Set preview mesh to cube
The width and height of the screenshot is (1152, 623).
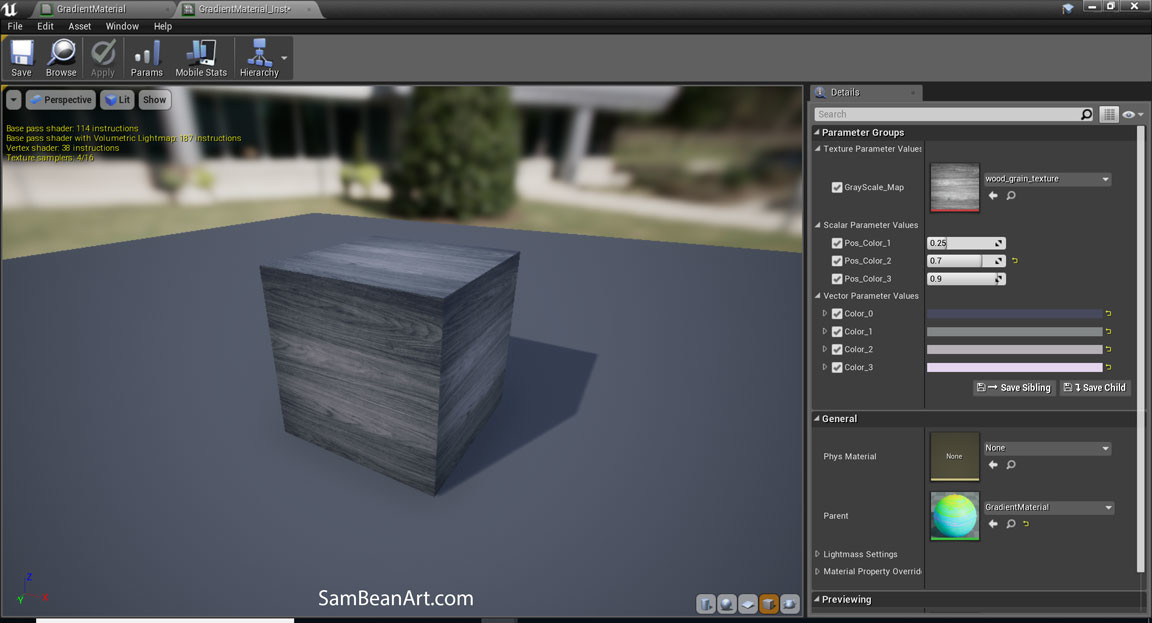tap(768, 604)
